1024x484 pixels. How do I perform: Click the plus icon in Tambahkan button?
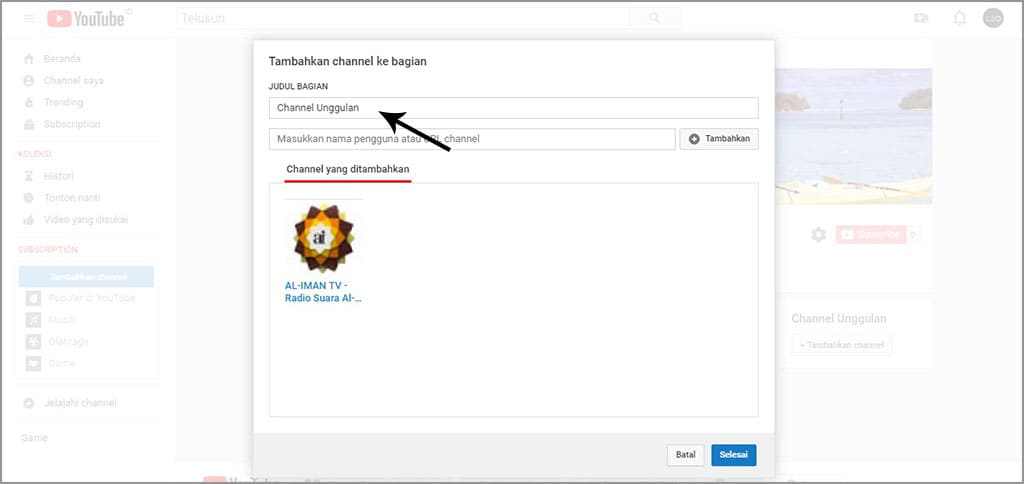pyautogui.click(x=694, y=139)
